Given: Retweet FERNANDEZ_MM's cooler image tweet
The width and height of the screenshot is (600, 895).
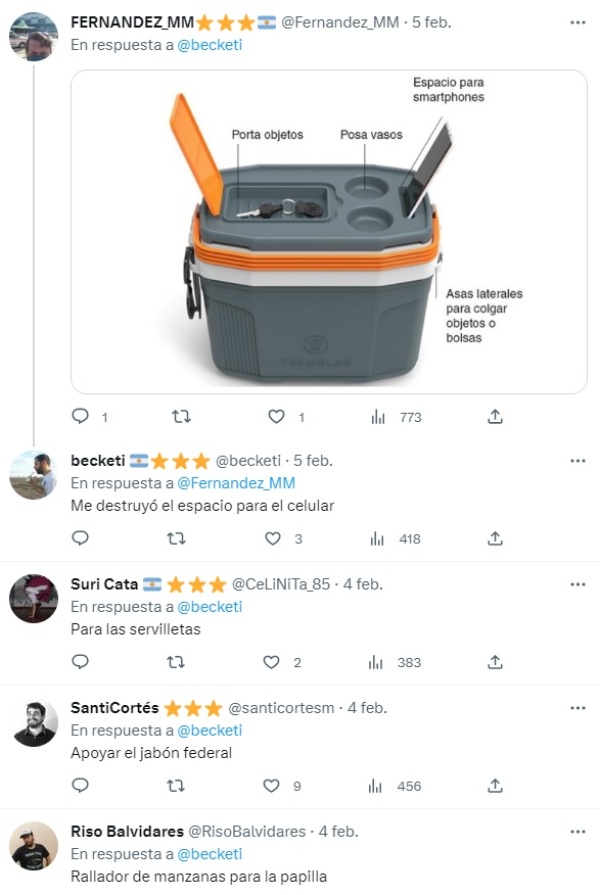Looking at the screenshot, I should coord(181,416).
